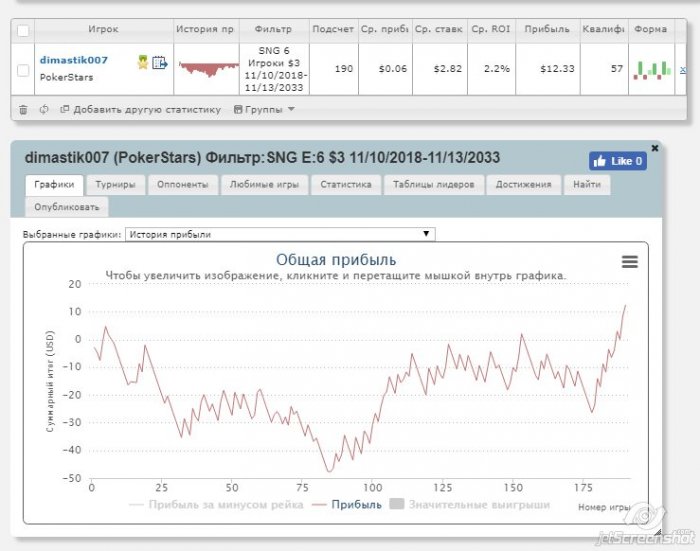Sort by Прибыль column header
Image resolution: width=700 pixels, height=551 pixels.
coord(547,29)
